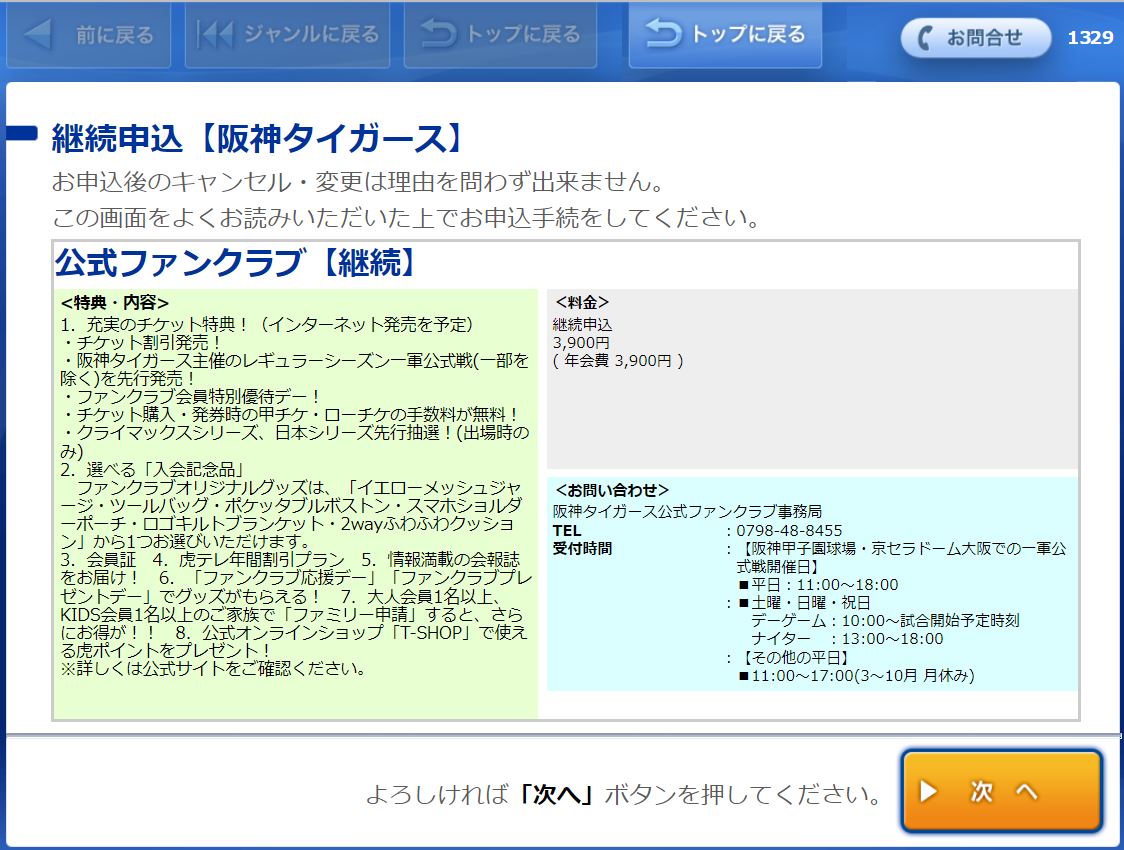The width and height of the screenshot is (1124, 850).
Task: Click the 土曜・日曜・祝日 line
Action: pyautogui.click(x=804, y=603)
